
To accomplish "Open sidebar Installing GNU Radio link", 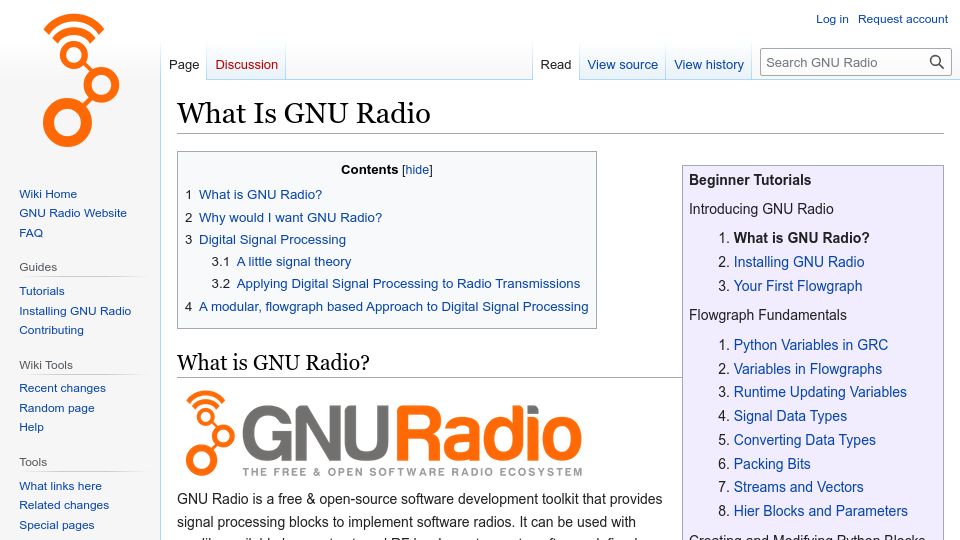I will (75, 311).
